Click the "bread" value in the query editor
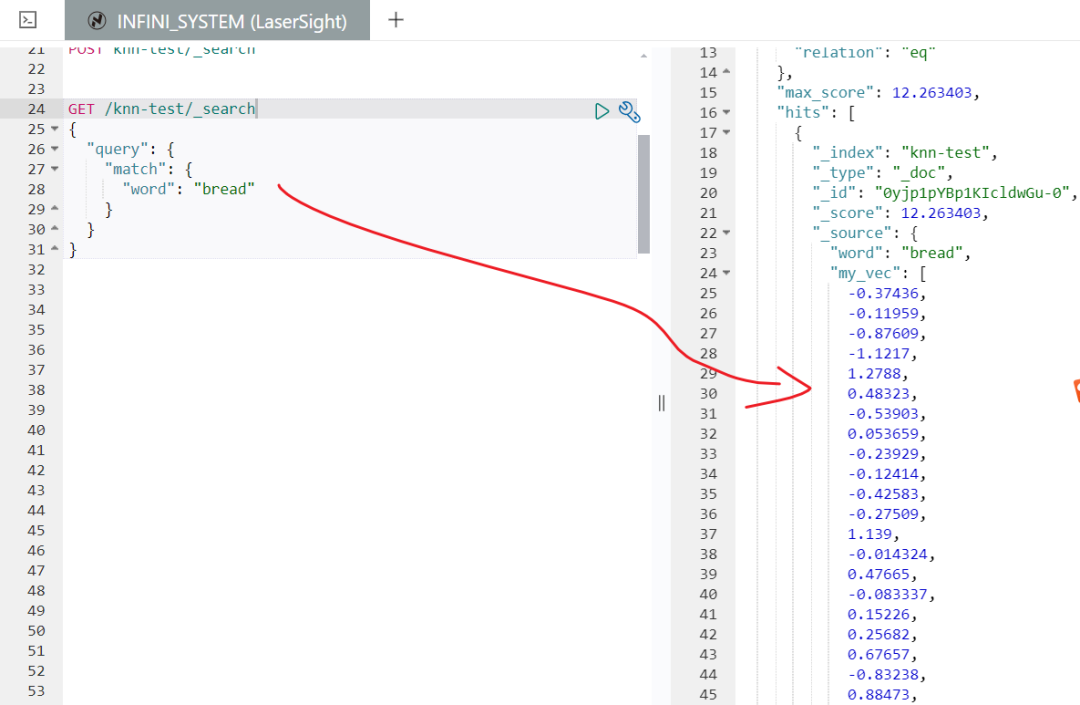The width and height of the screenshot is (1080, 705). pos(225,189)
